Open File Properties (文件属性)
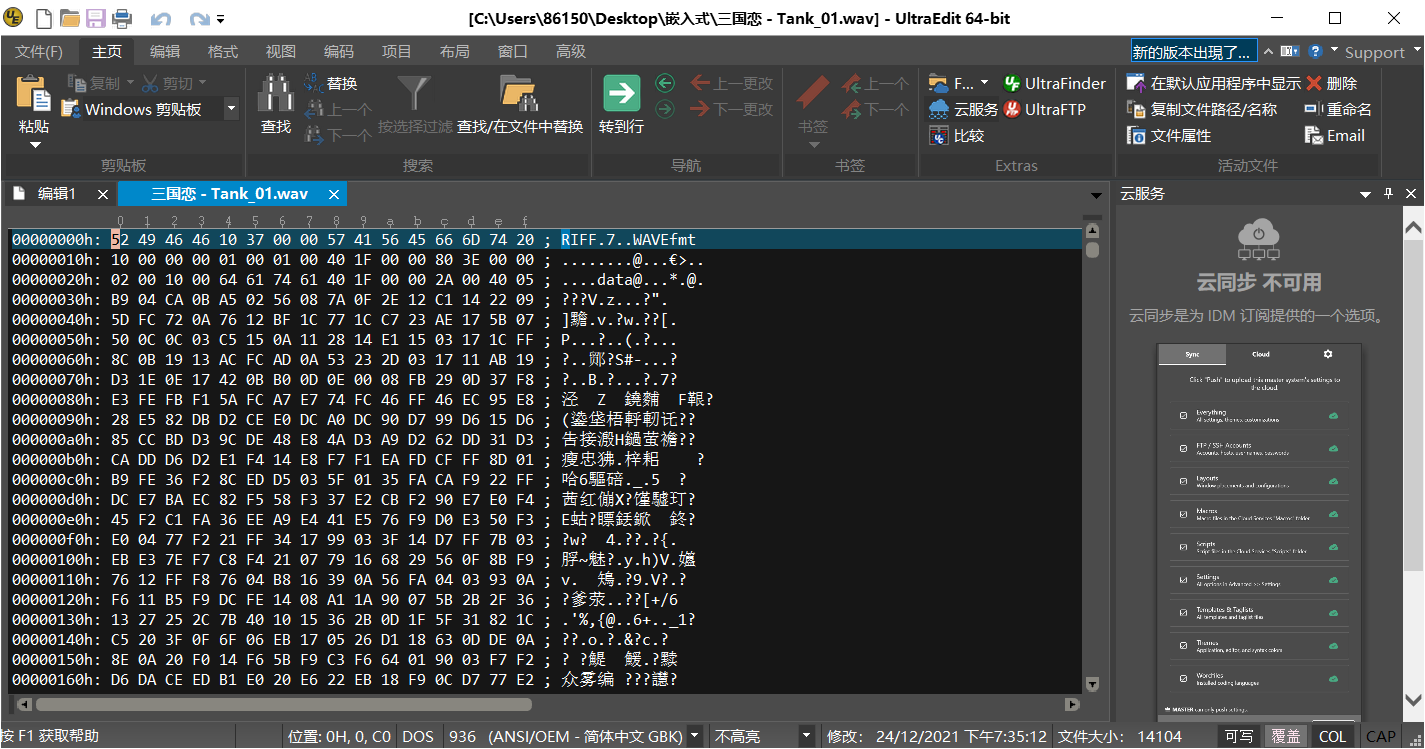Screen dimensions: 1425x749 click(x=1169, y=136)
